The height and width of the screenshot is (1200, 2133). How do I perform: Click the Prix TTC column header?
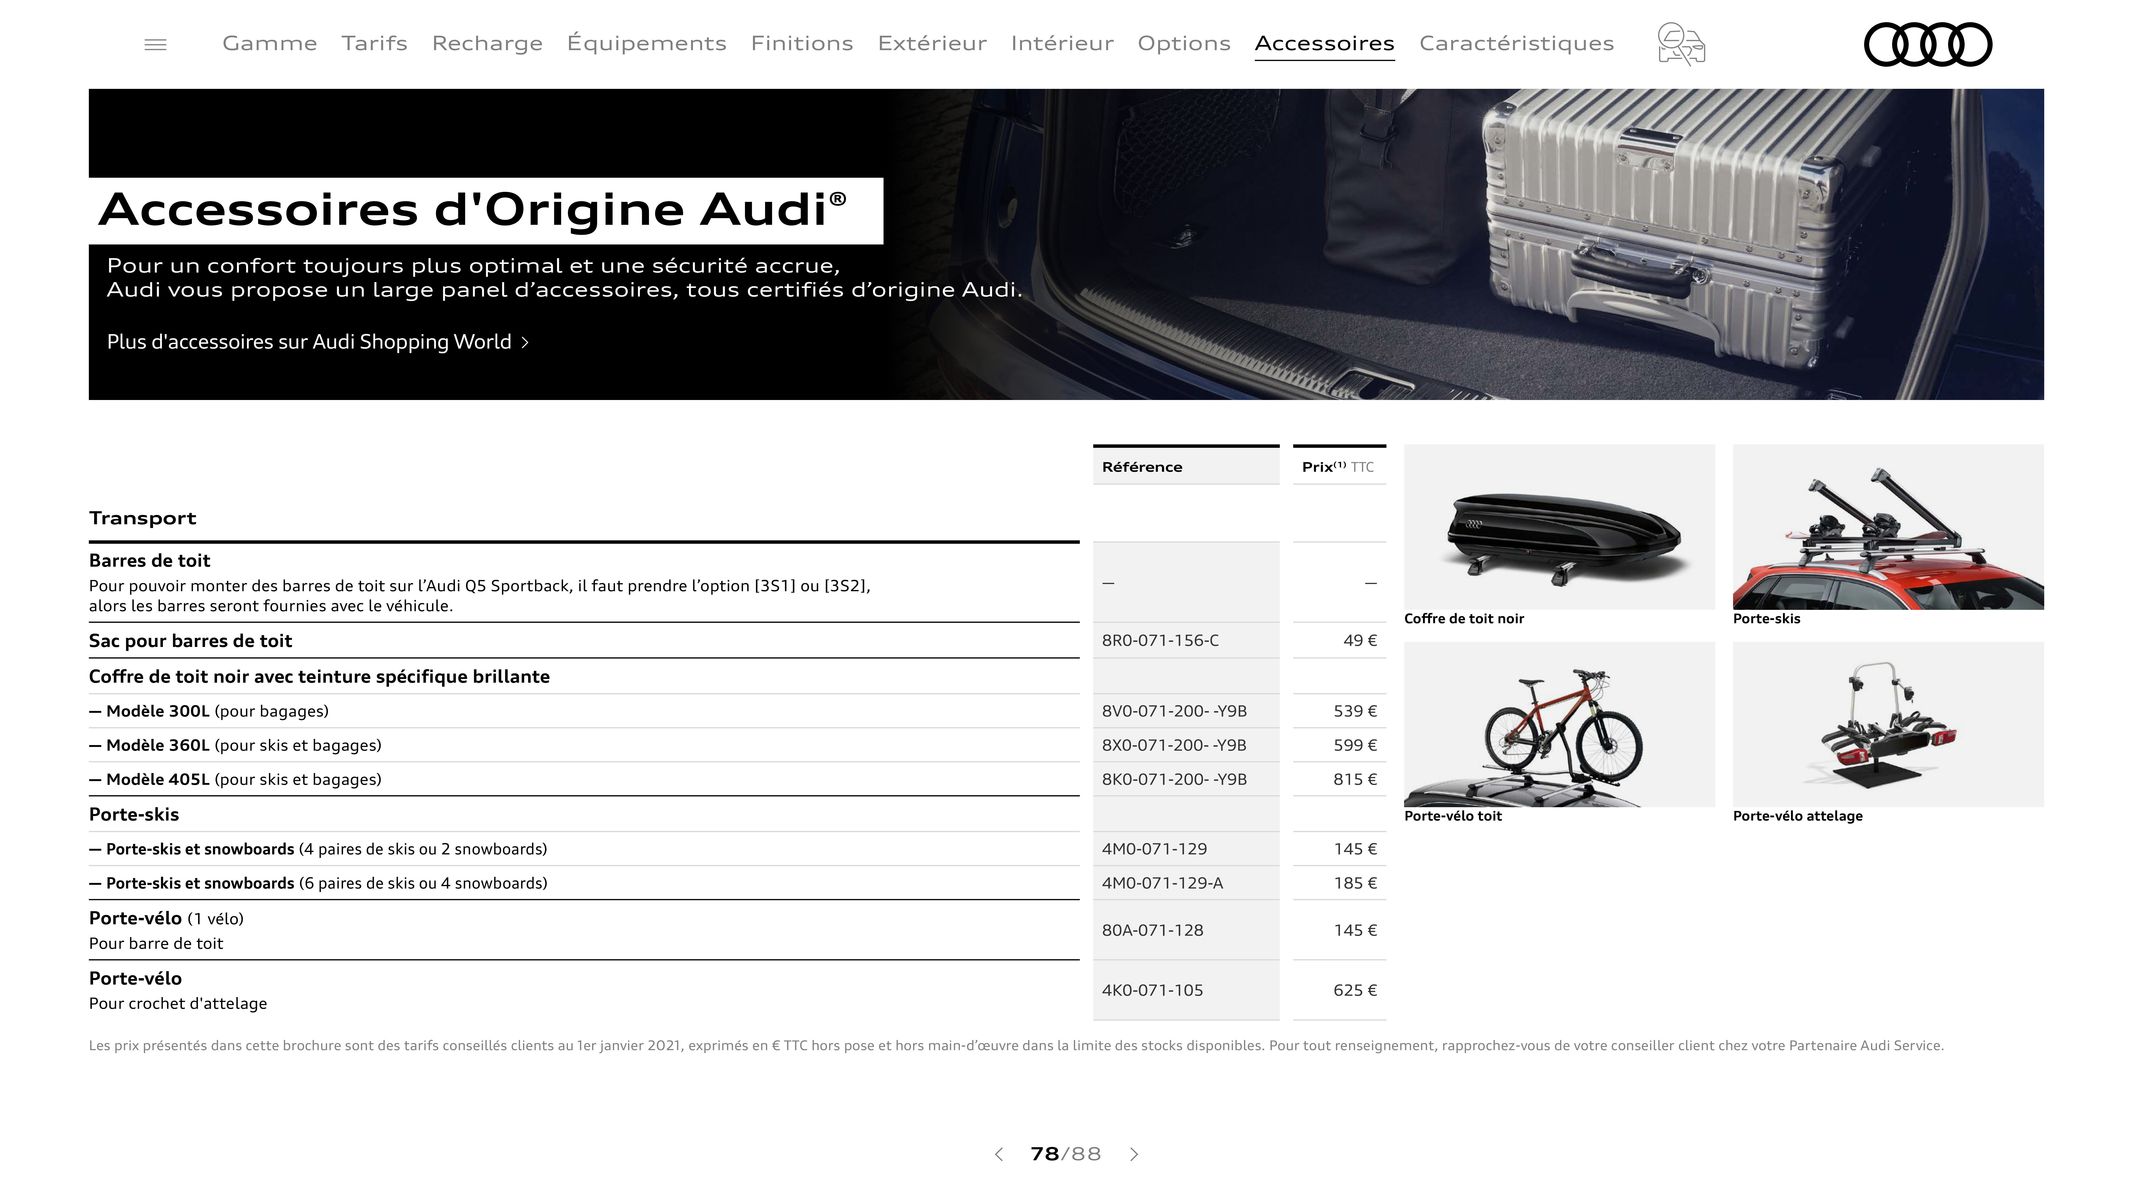click(x=1339, y=466)
